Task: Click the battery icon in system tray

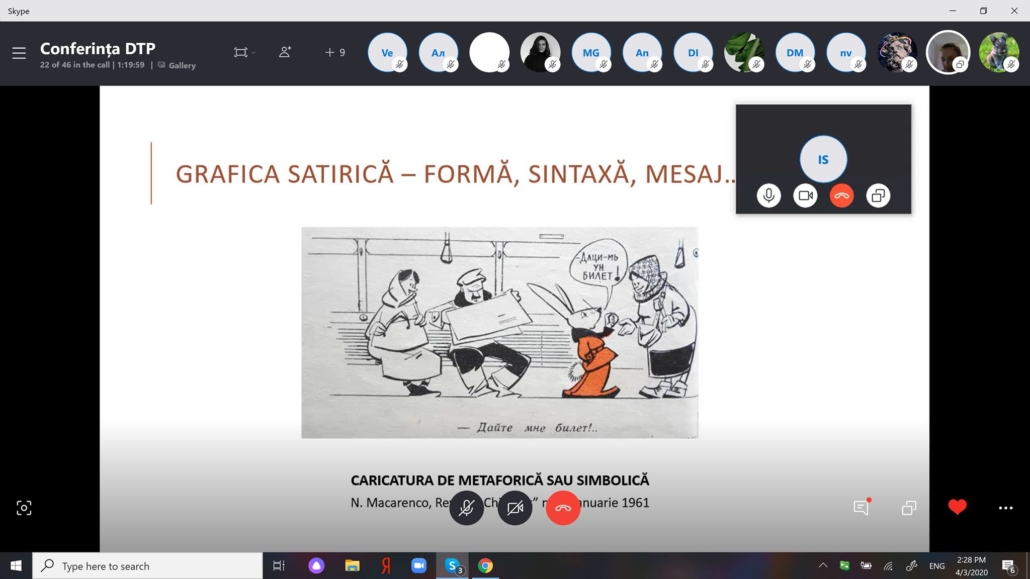Action: click(866, 565)
